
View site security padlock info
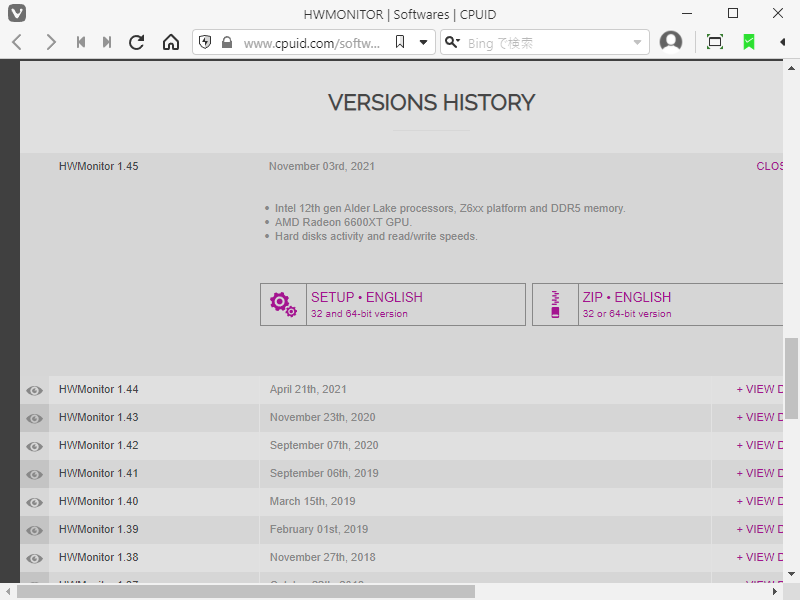[227, 42]
